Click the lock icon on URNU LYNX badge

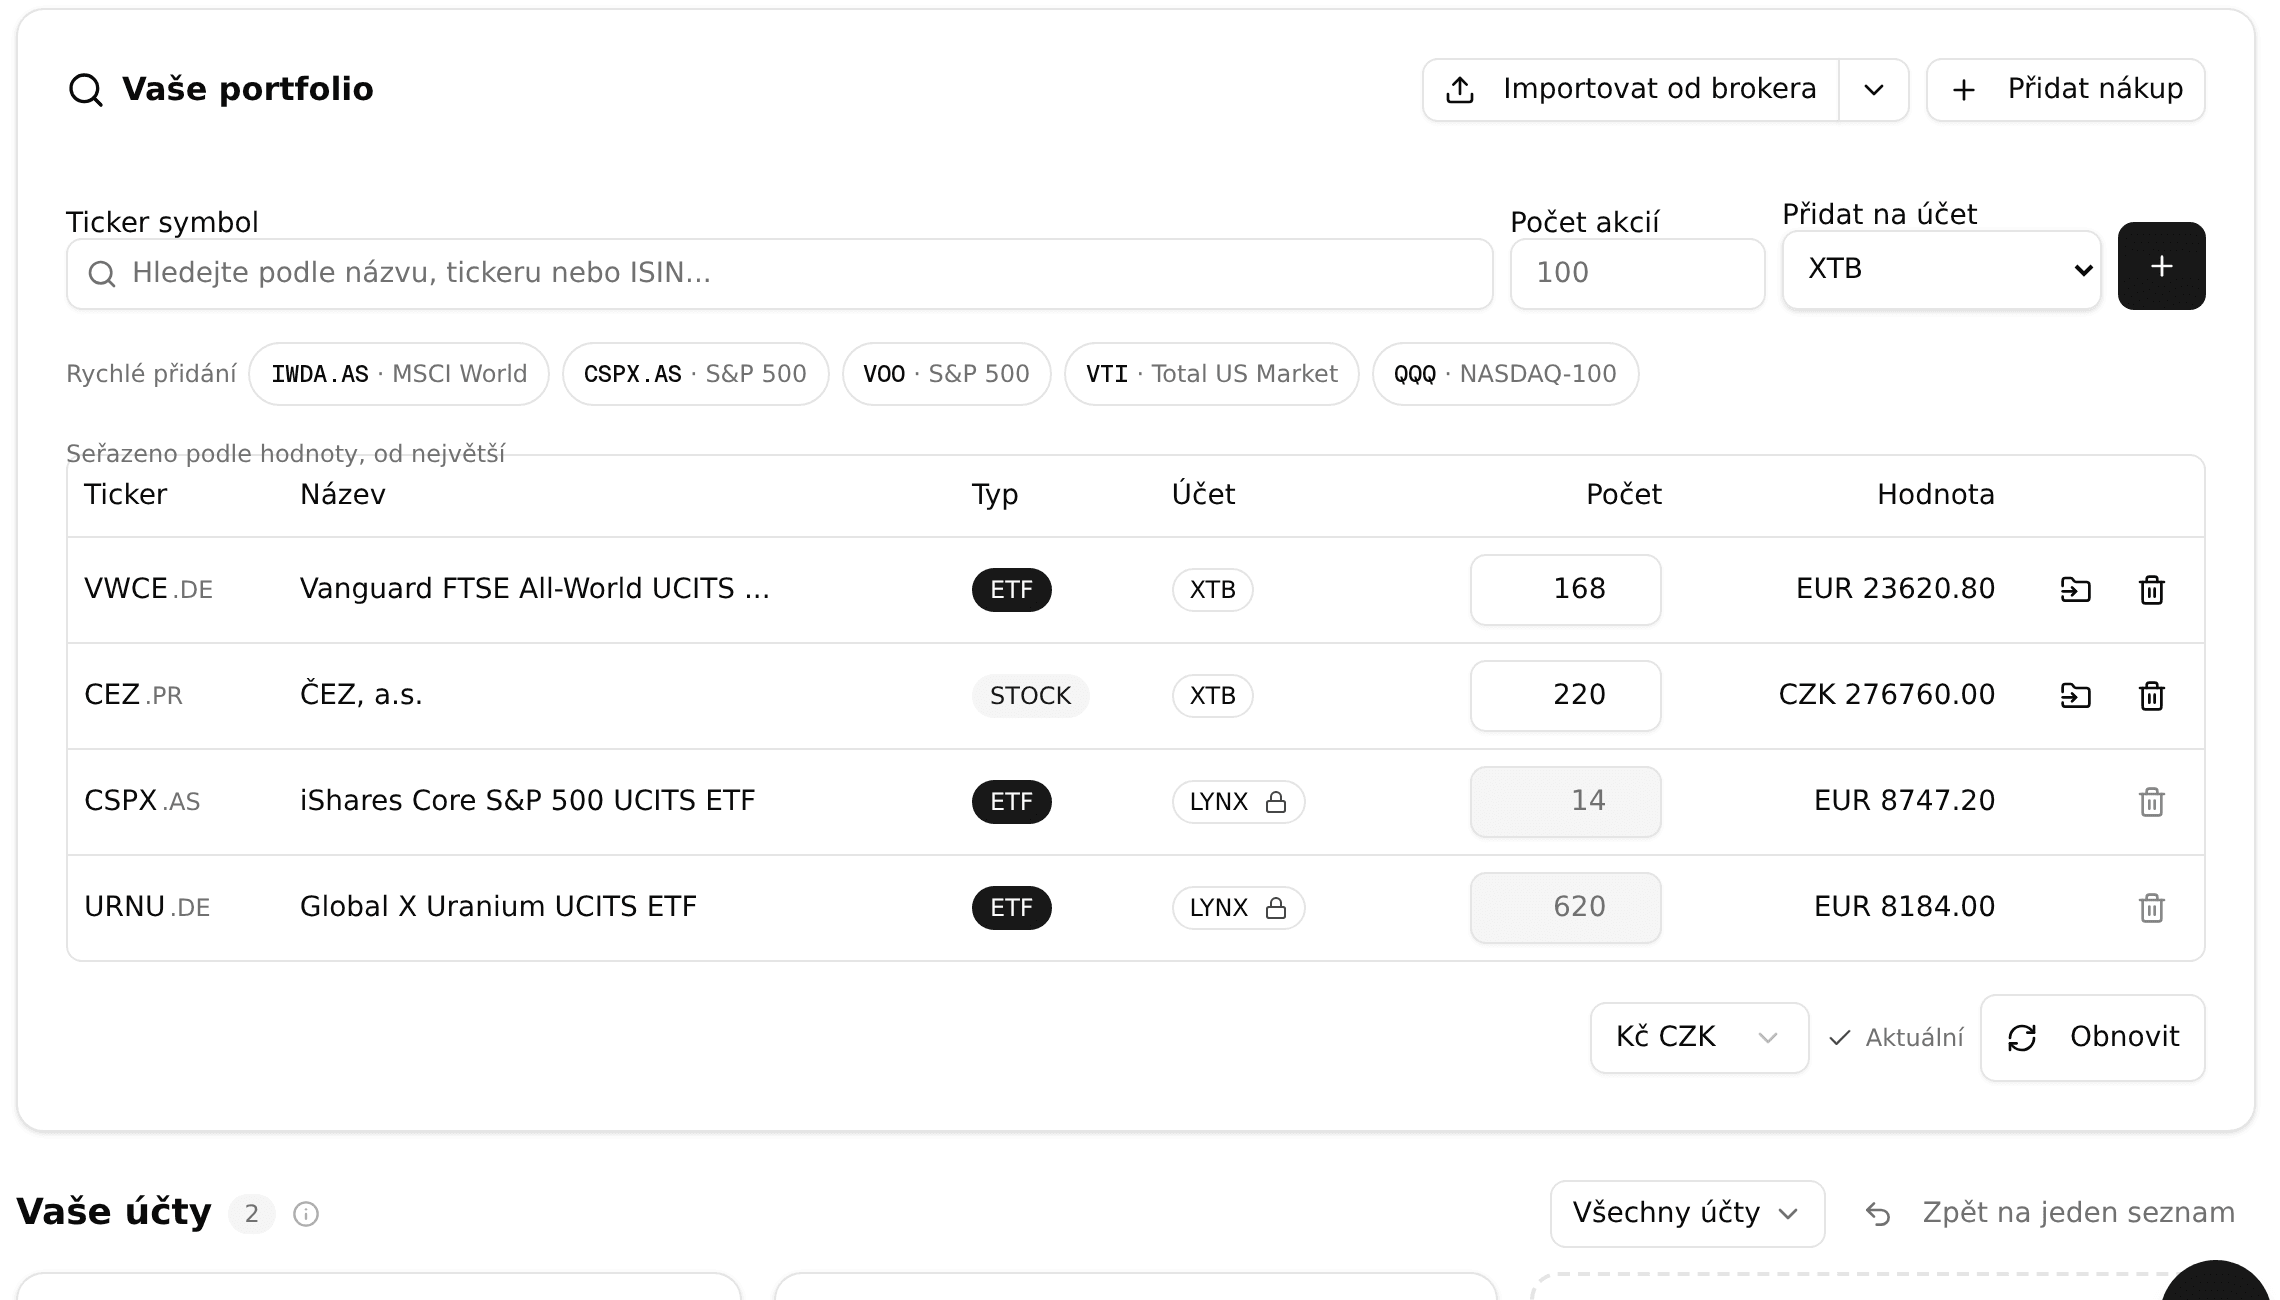tap(1276, 908)
